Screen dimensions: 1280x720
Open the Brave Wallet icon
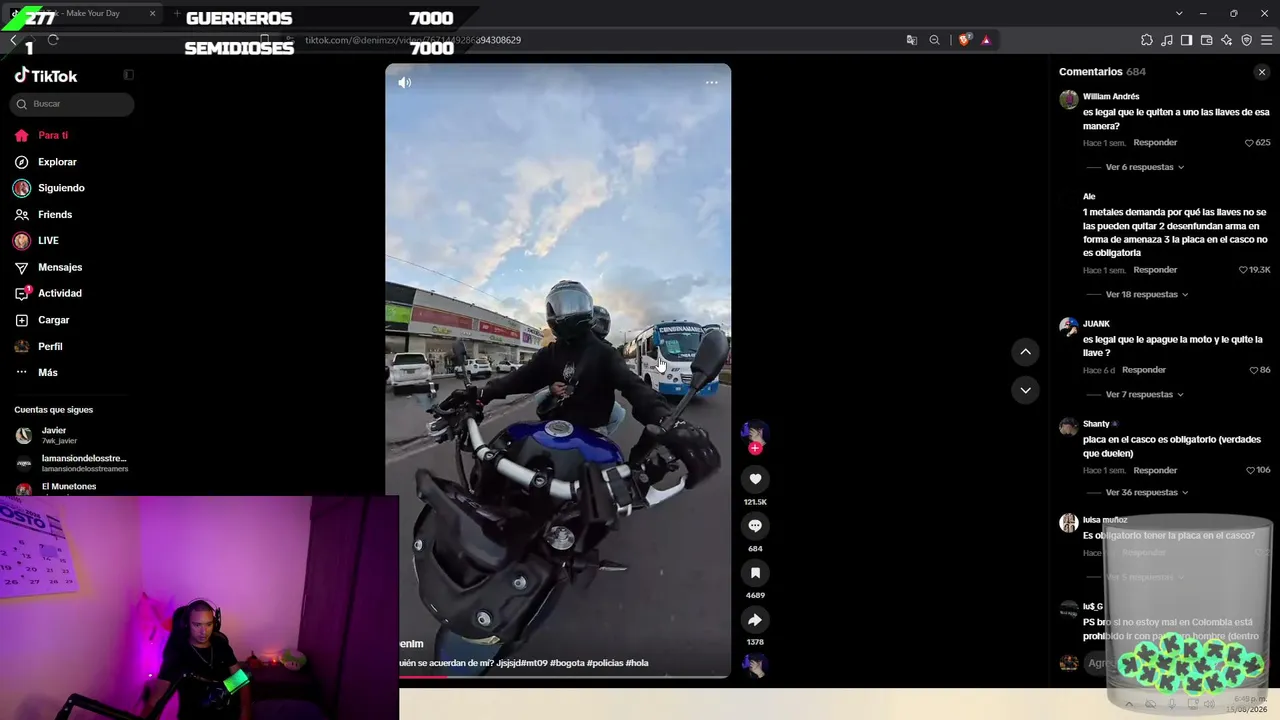point(1206,40)
